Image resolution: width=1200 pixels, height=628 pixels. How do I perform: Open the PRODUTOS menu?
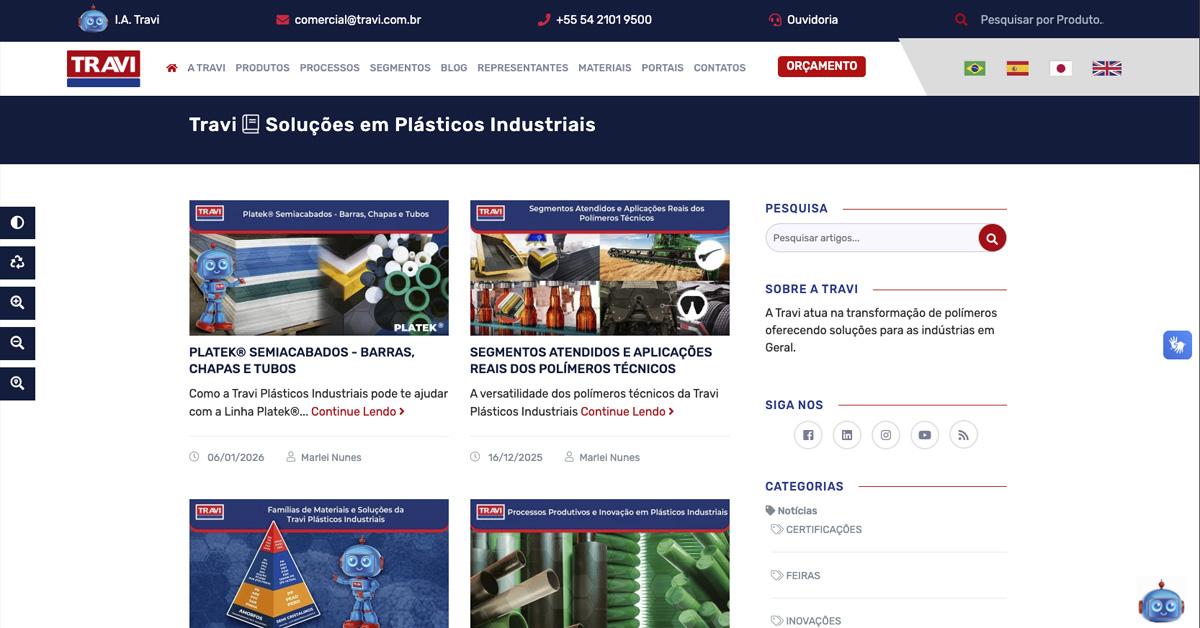[x=262, y=68]
